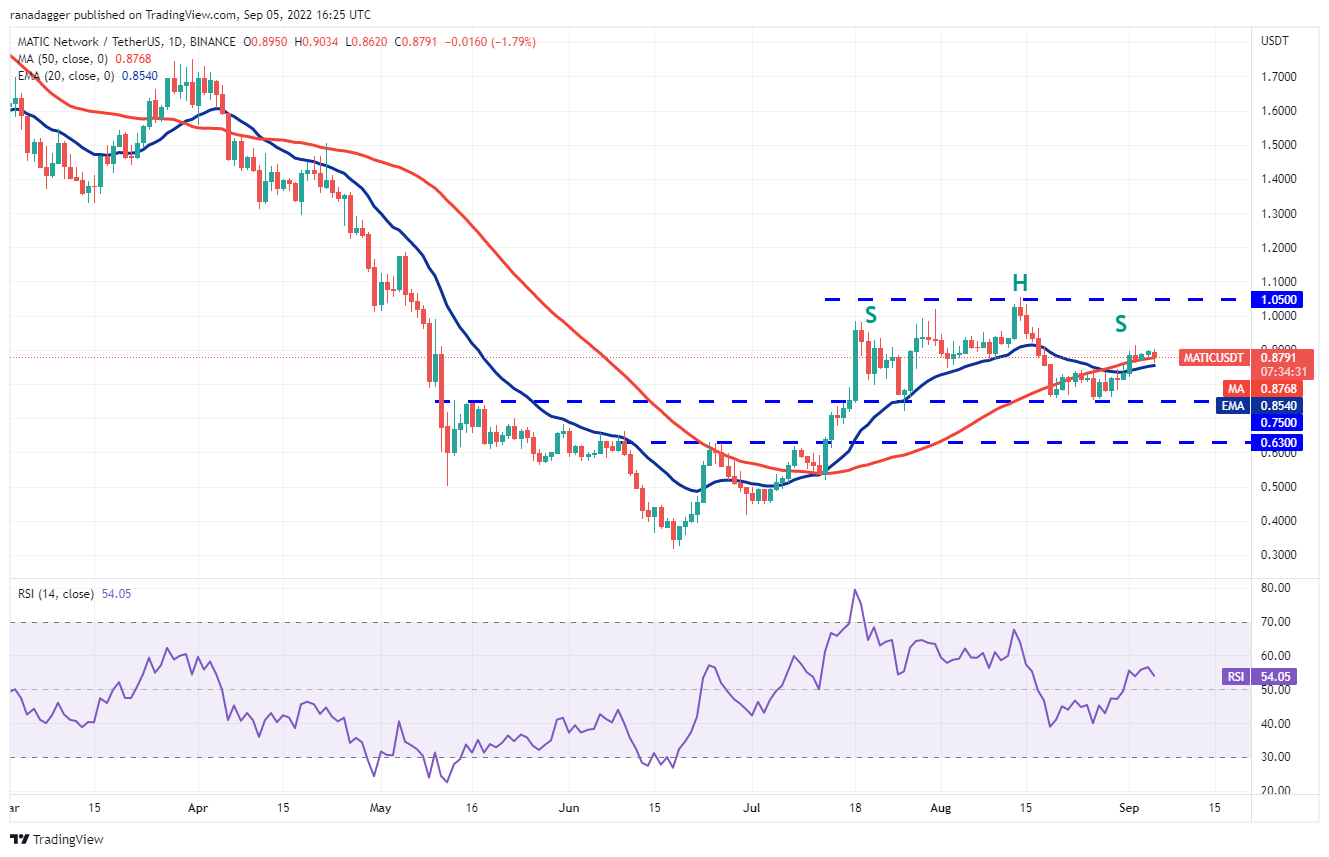The image size is (1329, 857).
Task: Click the purple RSI tag on the RSI axis
Action: [x=1236, y=677]
